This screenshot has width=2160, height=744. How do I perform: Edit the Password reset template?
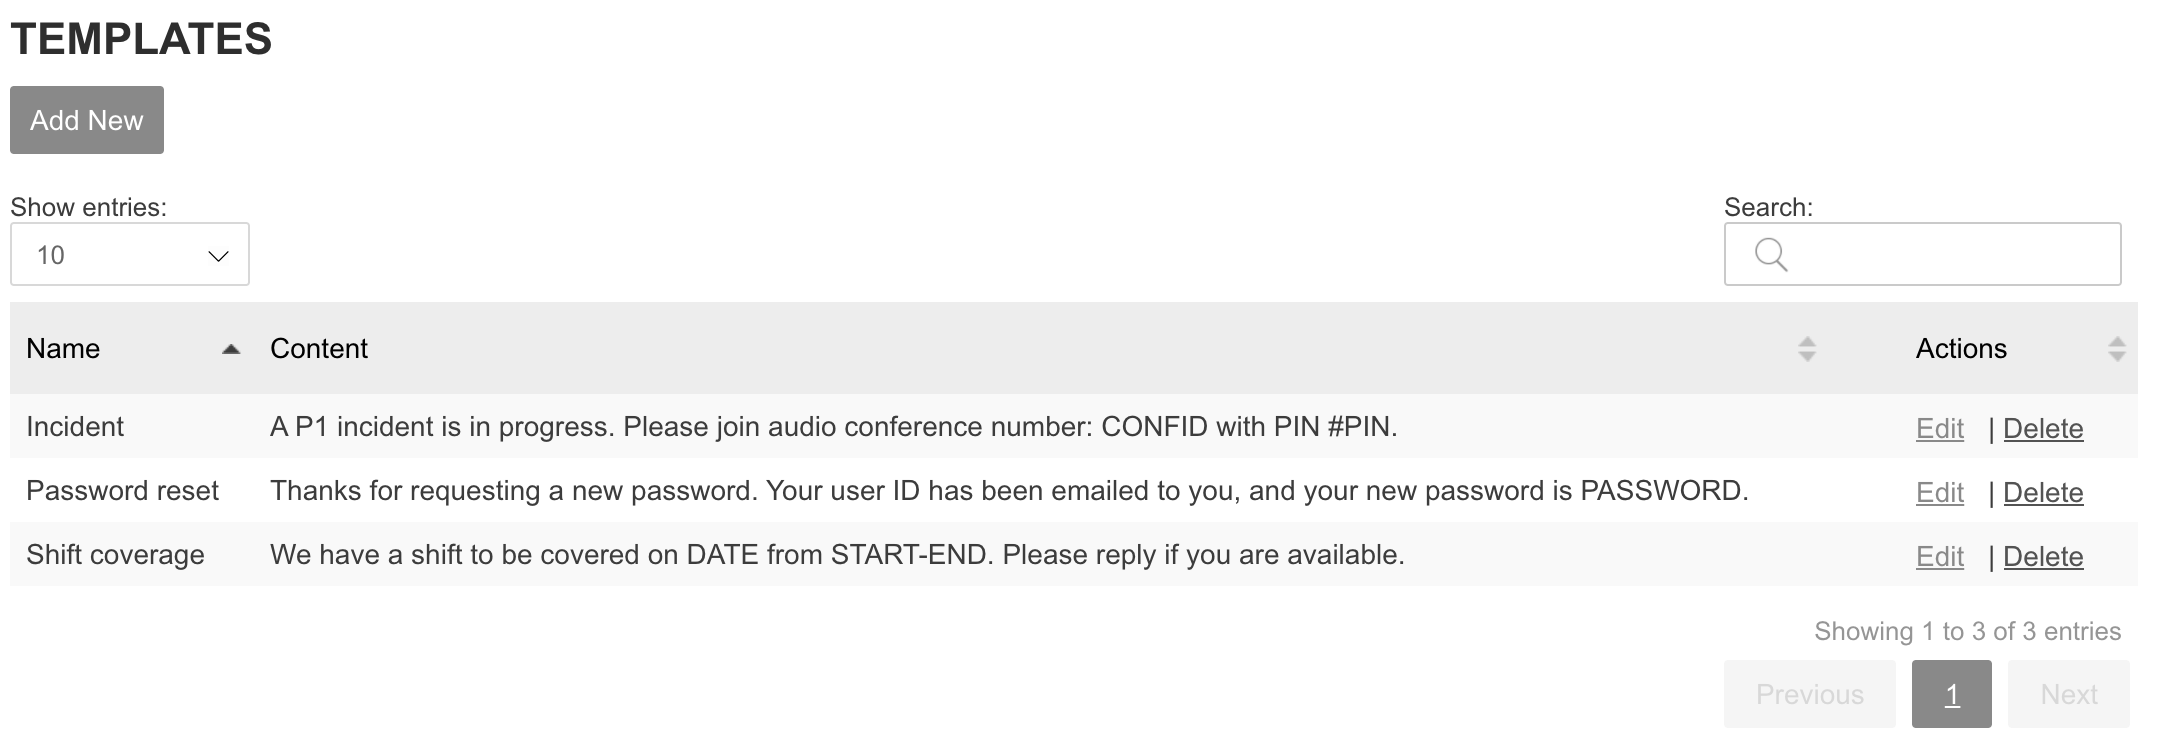[x=1939, y=493]
